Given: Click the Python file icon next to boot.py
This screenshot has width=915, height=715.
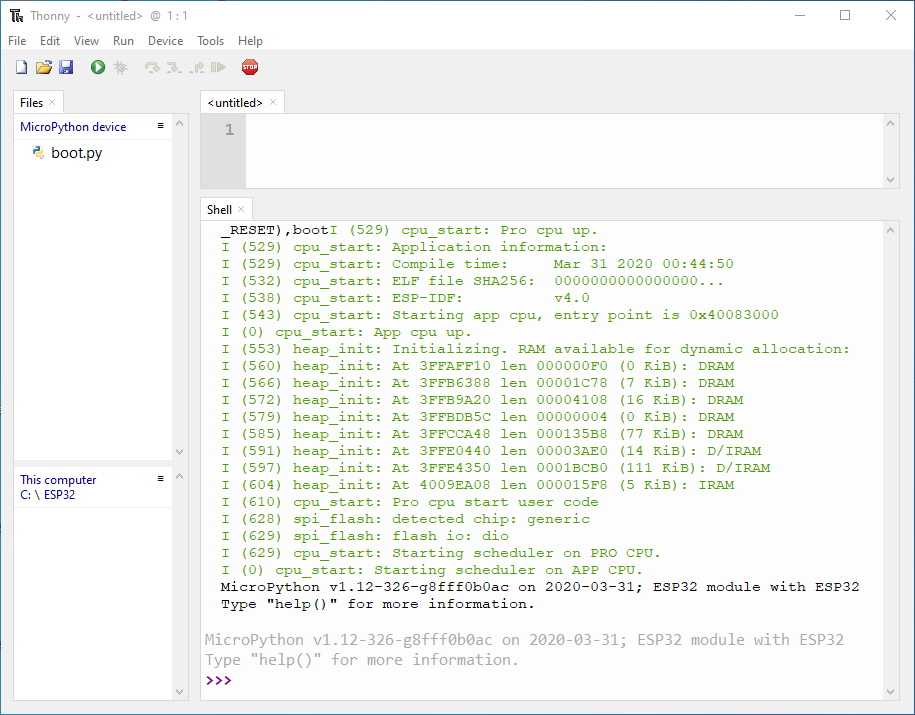Looking at the screenshot, I should point(39,153).
